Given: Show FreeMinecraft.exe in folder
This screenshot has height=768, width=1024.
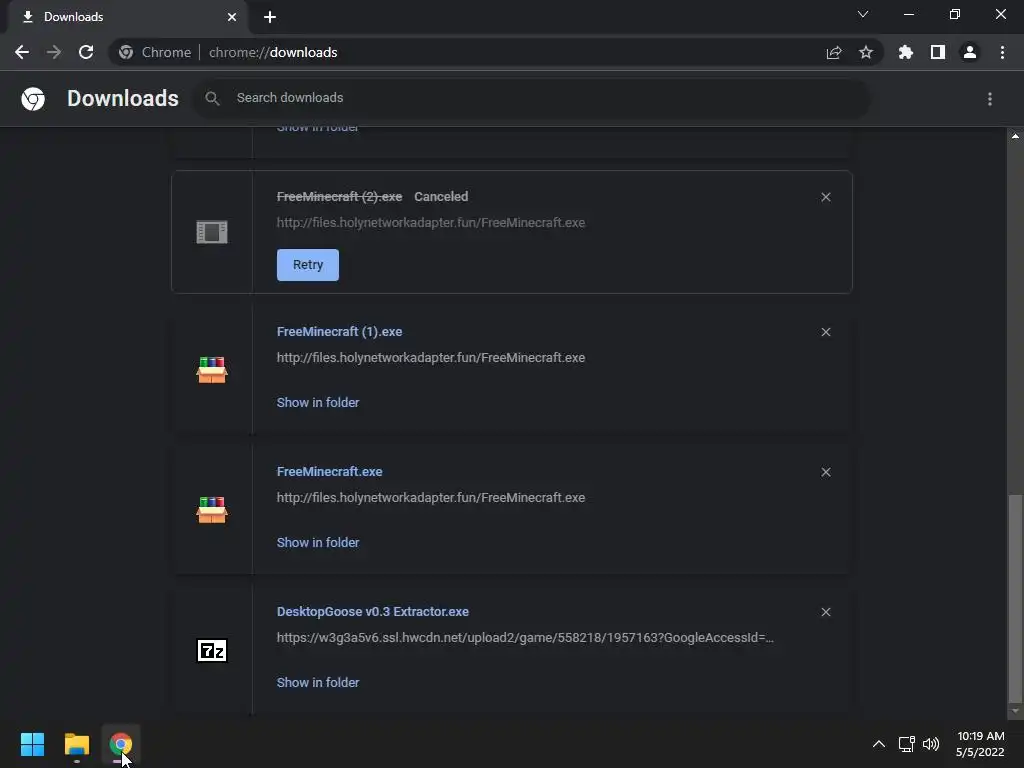Looking at the screenshot, I should 318,543.
